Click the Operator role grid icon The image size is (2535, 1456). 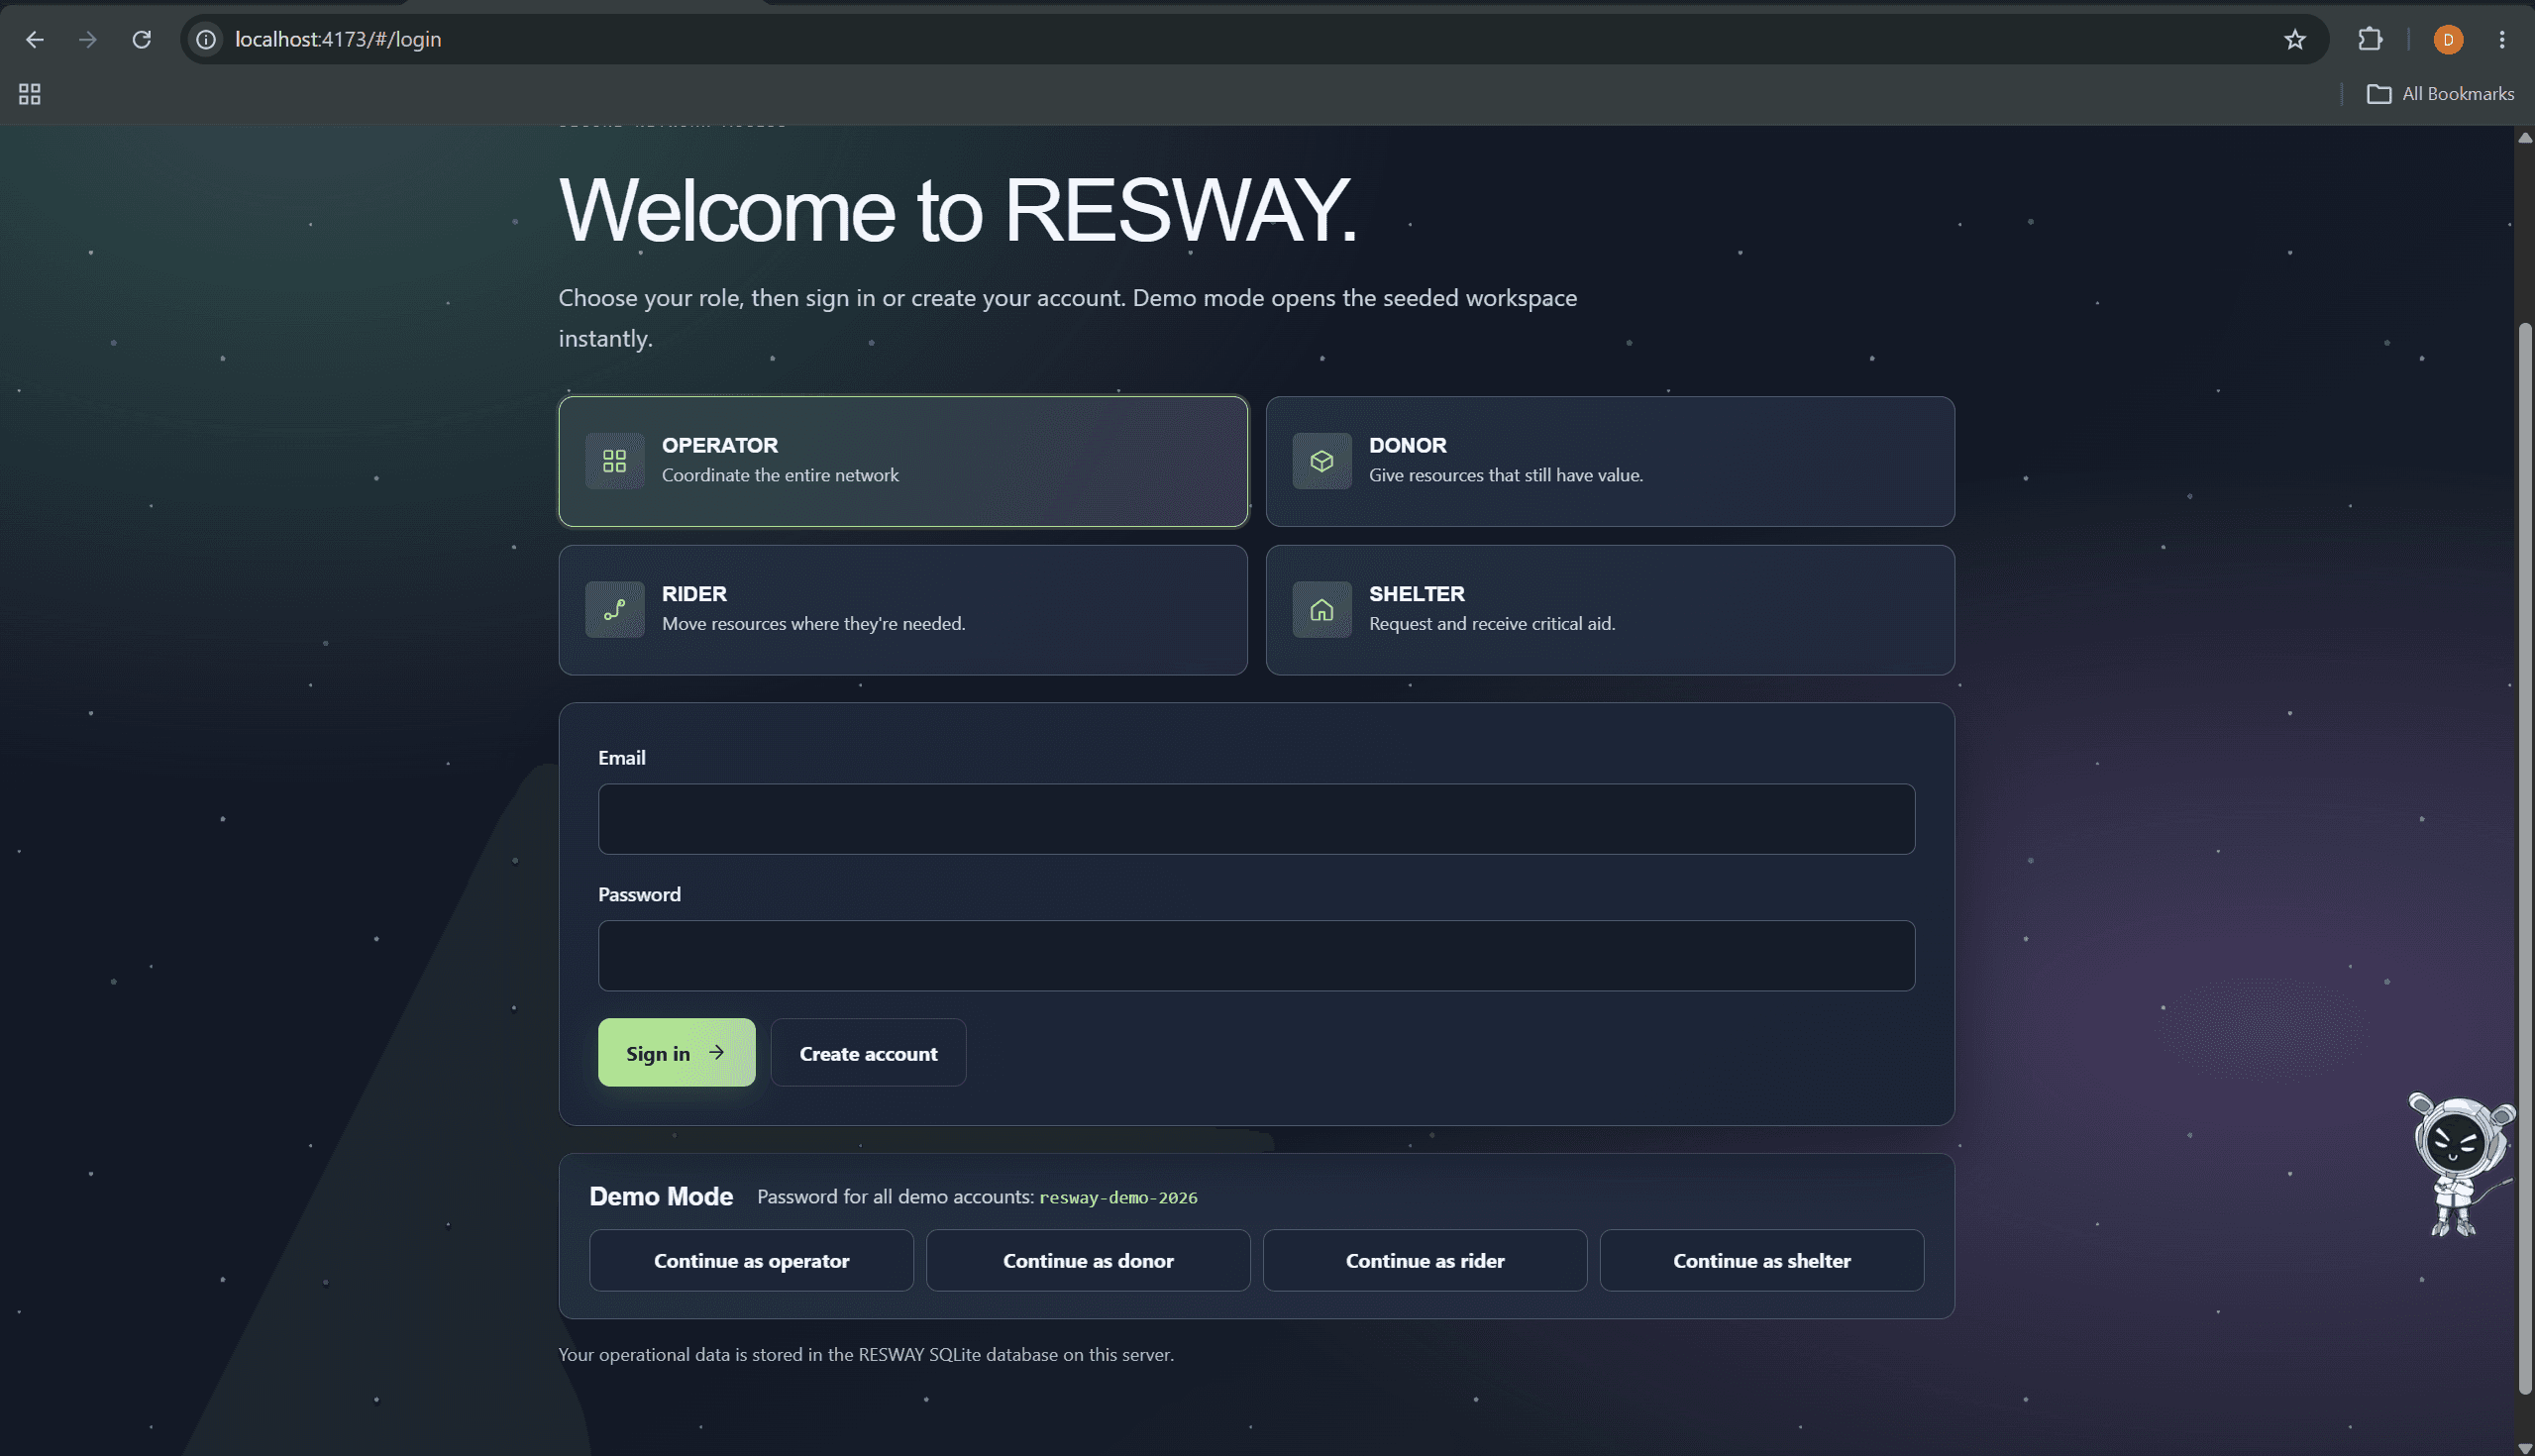614,461
